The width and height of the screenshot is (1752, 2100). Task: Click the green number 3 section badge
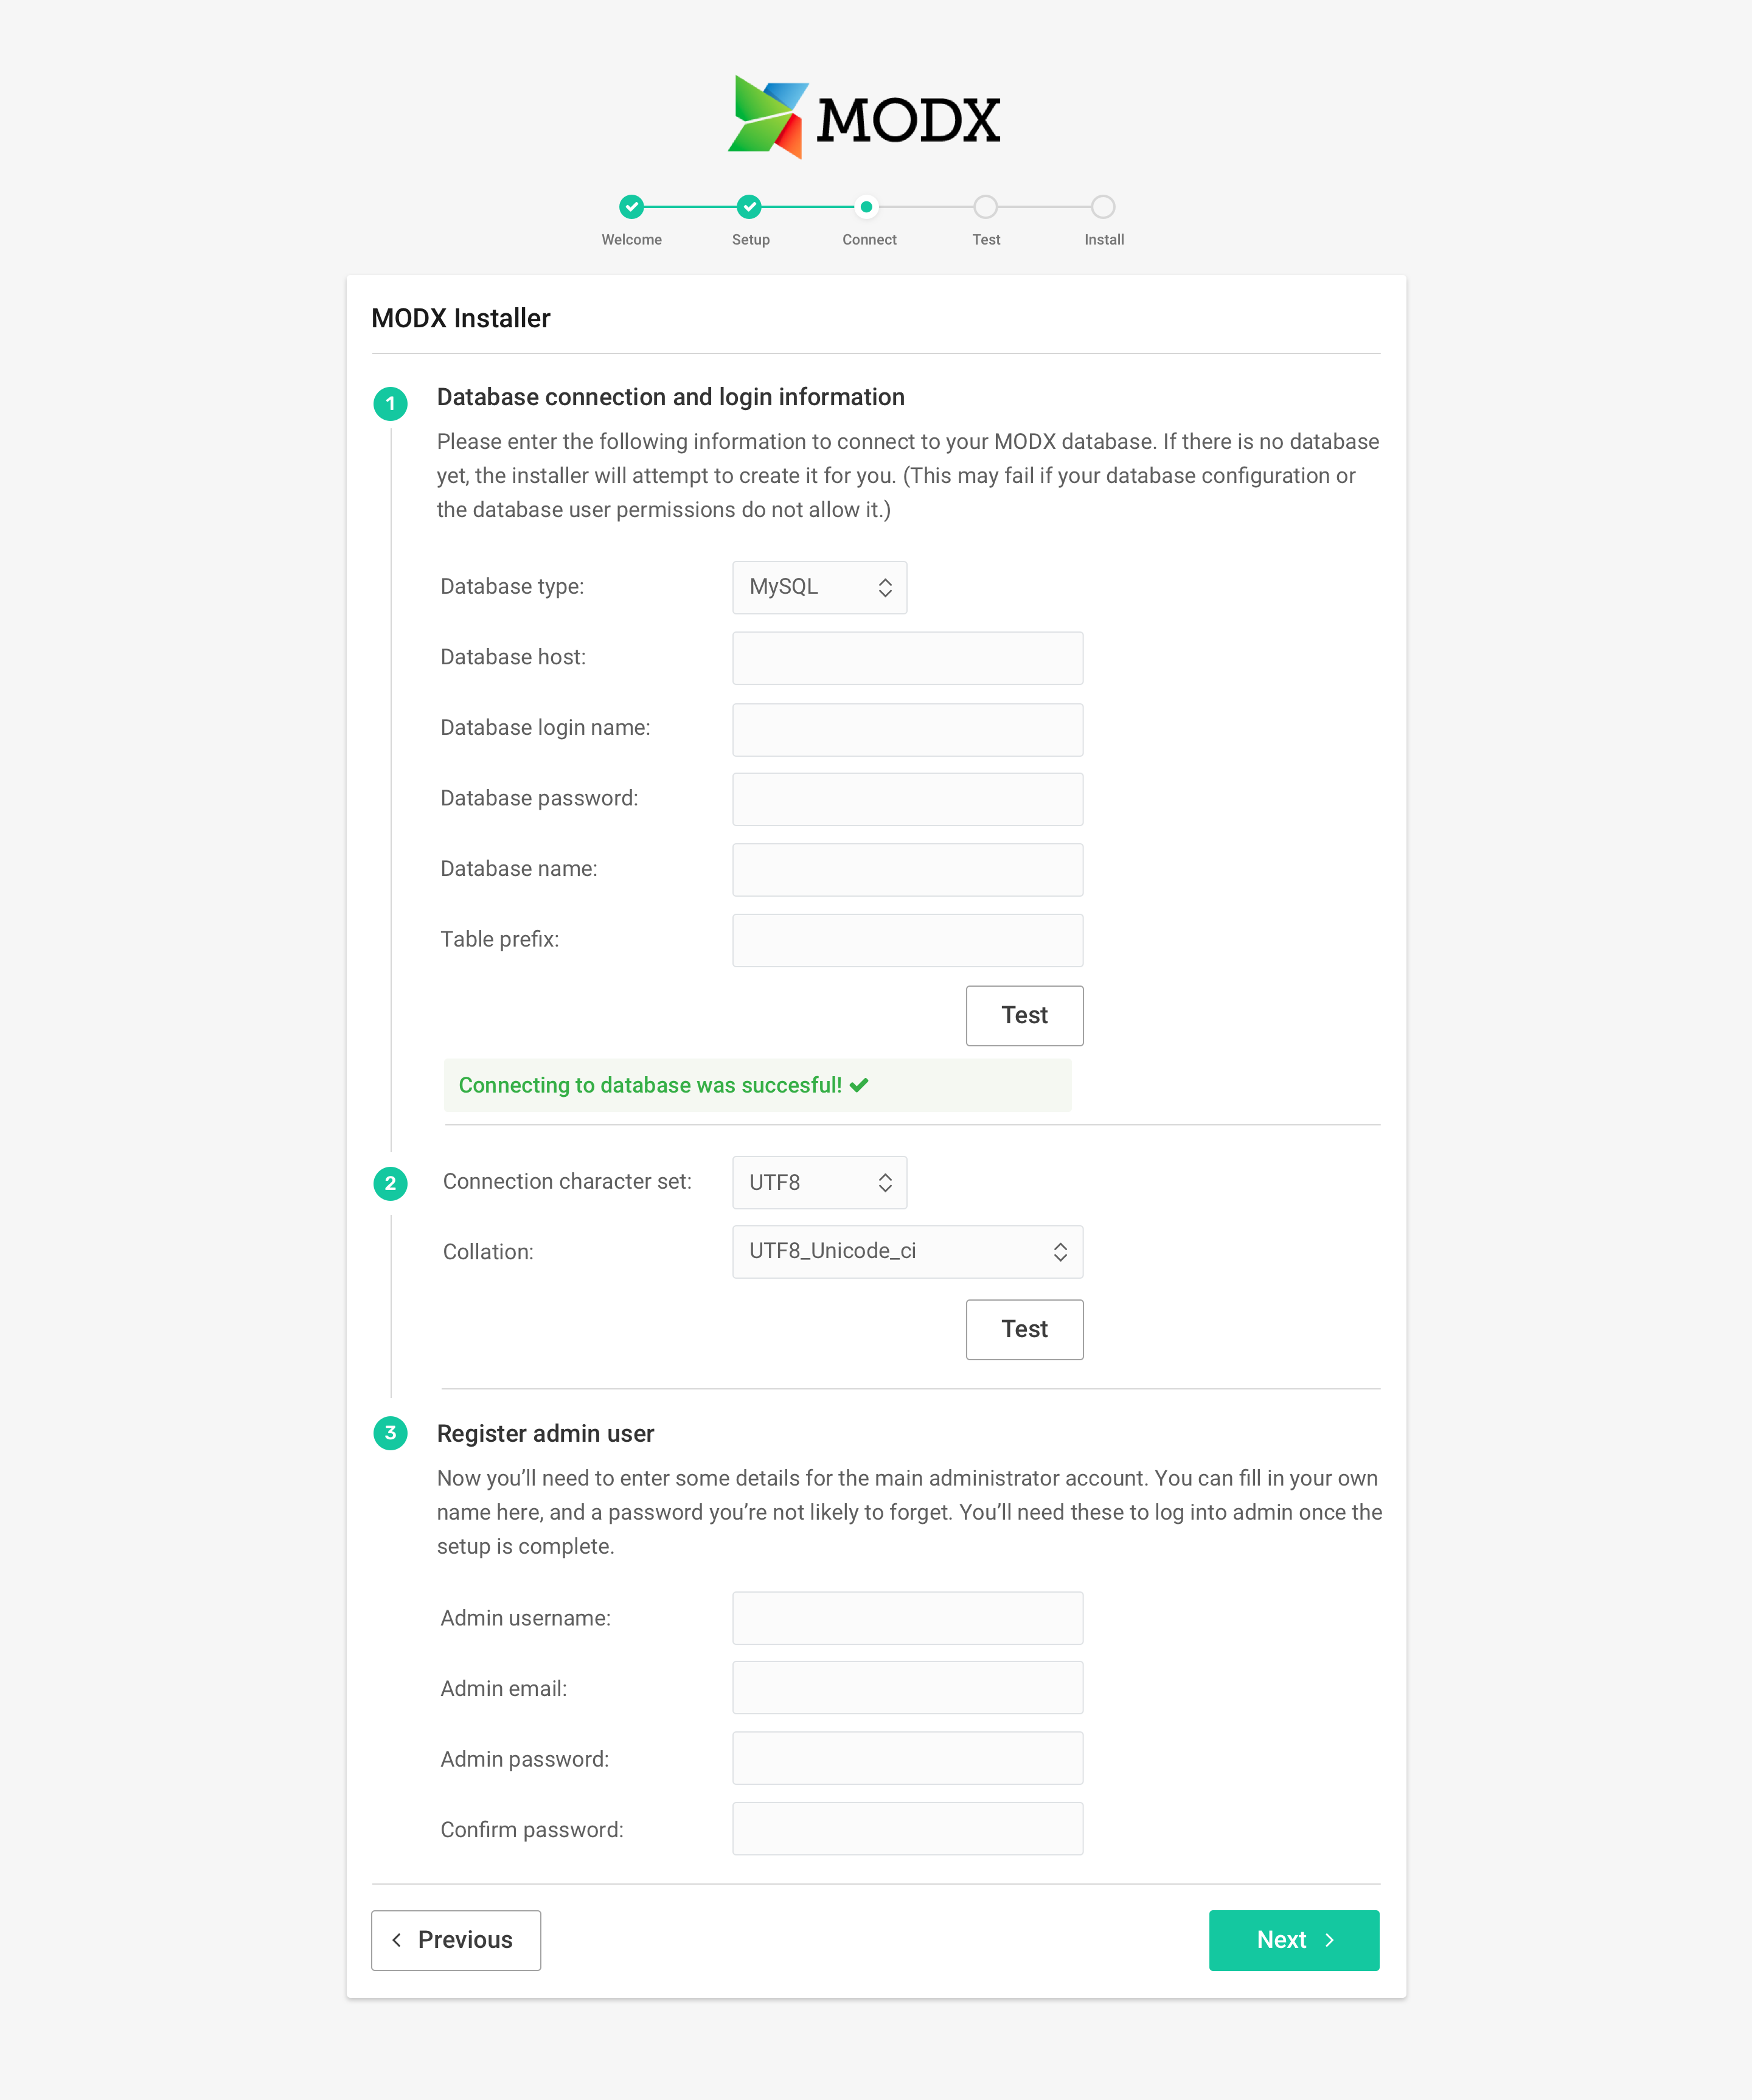click(390, 1433)
